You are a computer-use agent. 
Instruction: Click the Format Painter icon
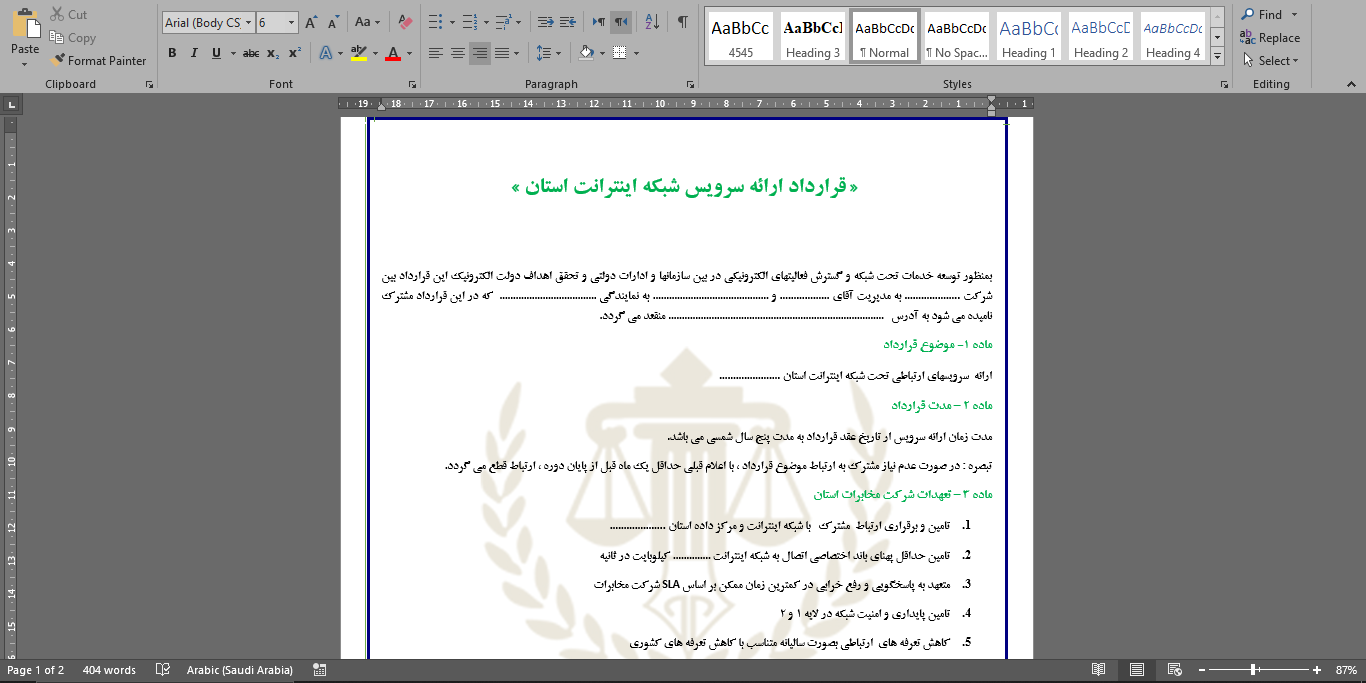coord(58,61)
